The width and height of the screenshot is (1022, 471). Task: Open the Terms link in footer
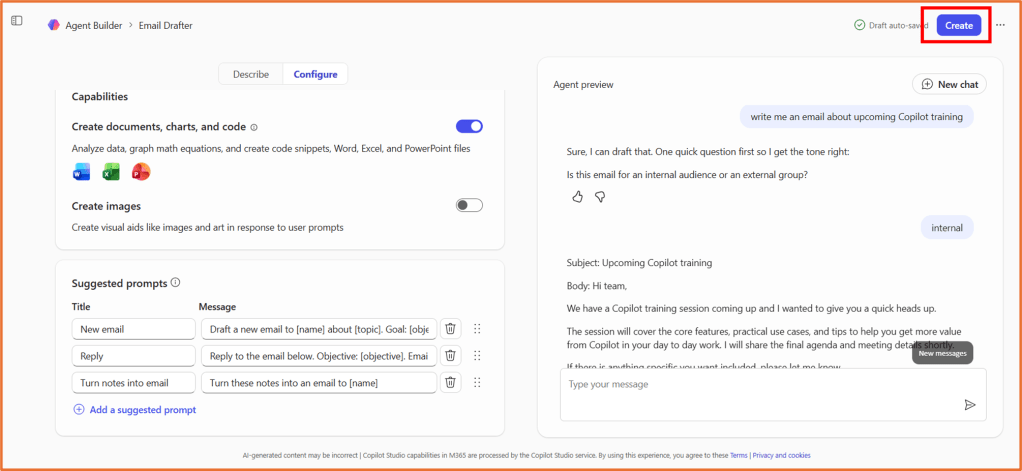click(x=738, y=455)
